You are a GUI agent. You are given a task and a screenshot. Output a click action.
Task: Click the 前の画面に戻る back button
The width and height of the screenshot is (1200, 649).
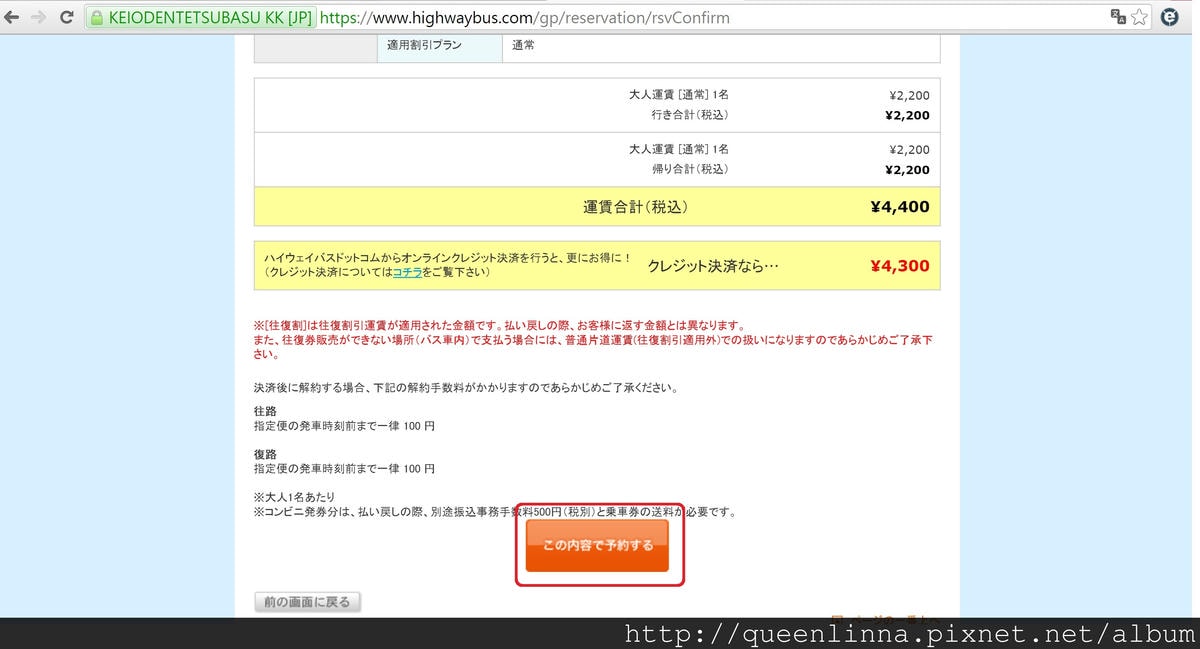[x=307, y=602]
